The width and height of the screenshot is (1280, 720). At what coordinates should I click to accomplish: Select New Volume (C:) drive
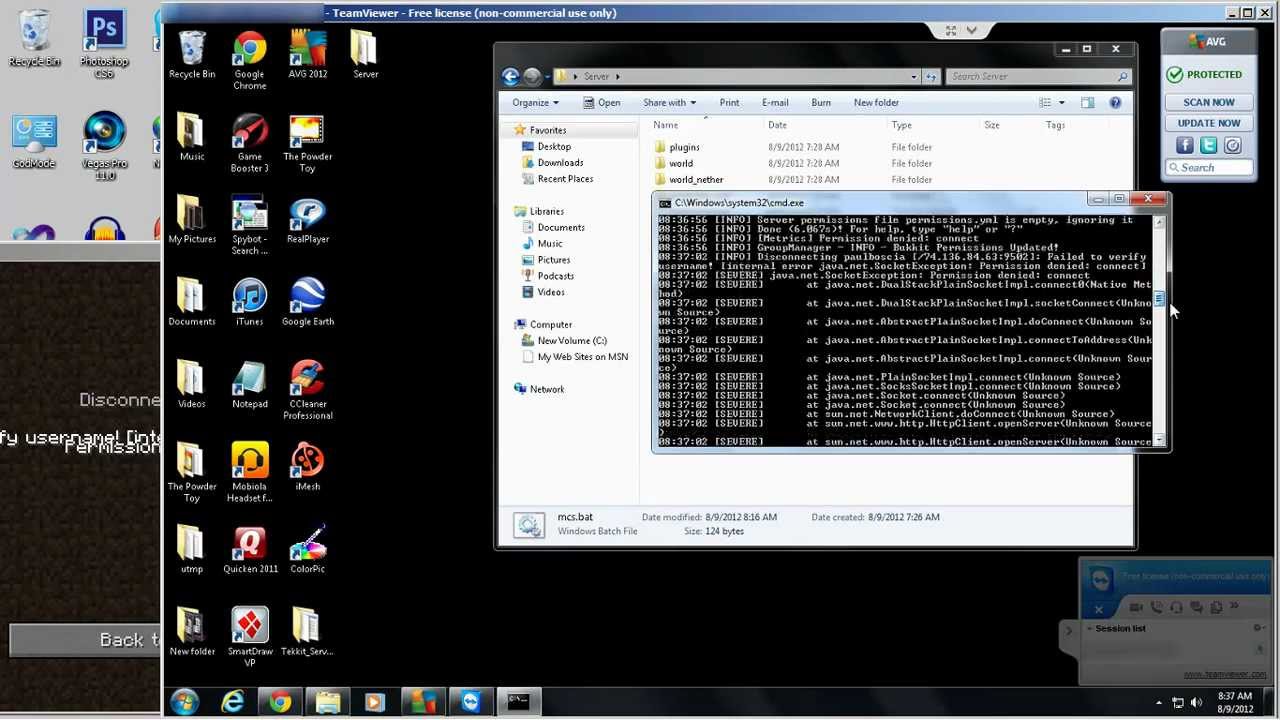point(572,341)
